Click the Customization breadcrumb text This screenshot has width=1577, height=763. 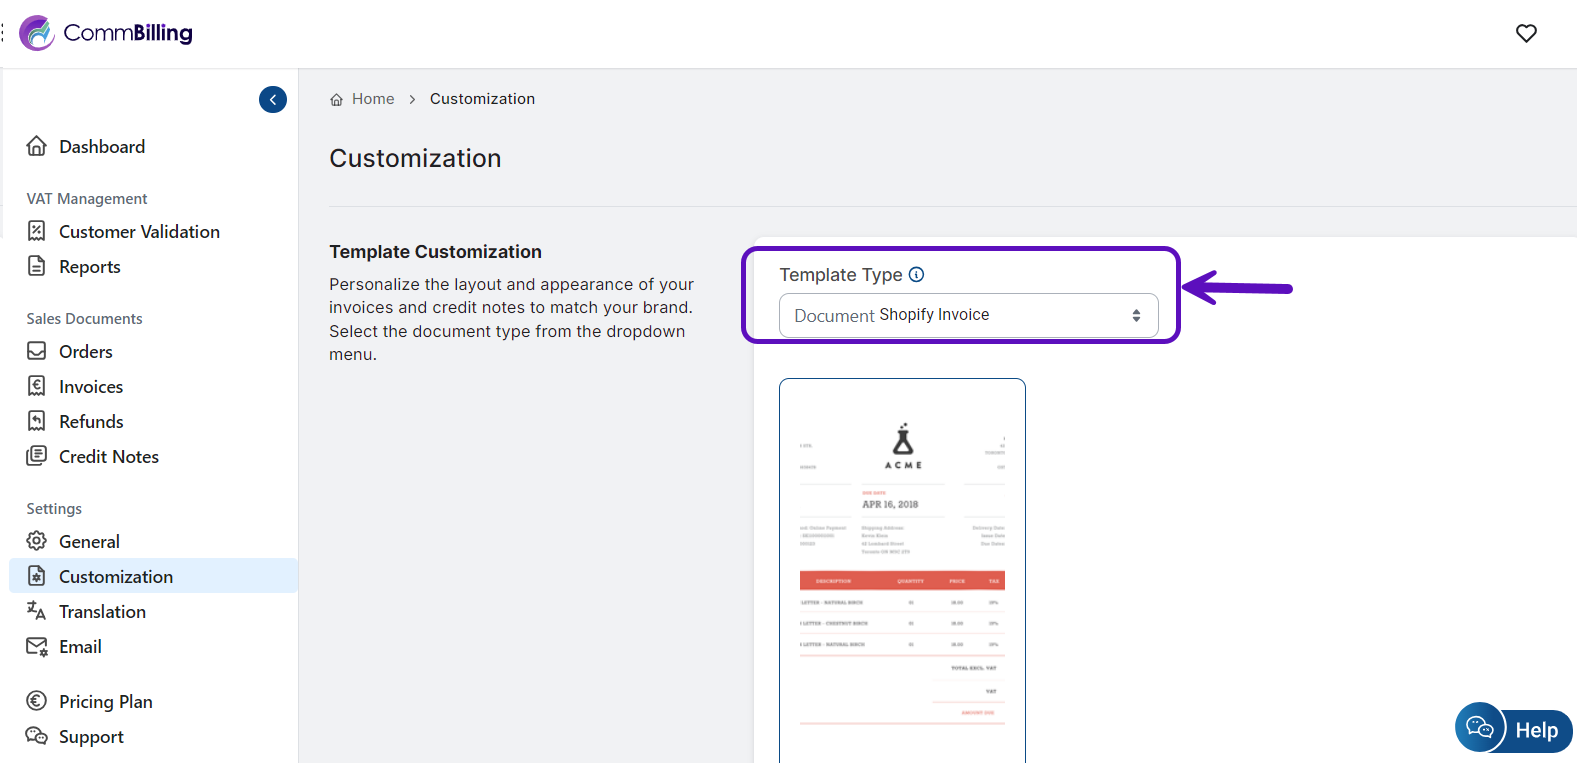point(482,99)
